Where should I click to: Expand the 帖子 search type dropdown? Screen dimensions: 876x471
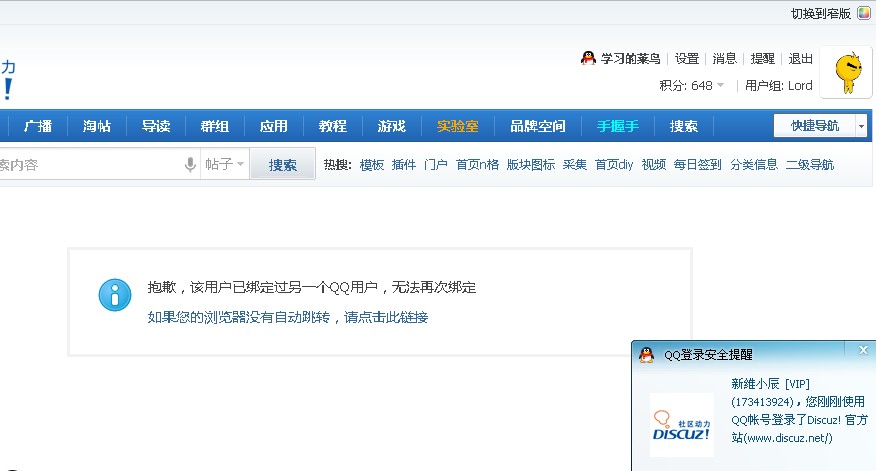tap(225, 164)
